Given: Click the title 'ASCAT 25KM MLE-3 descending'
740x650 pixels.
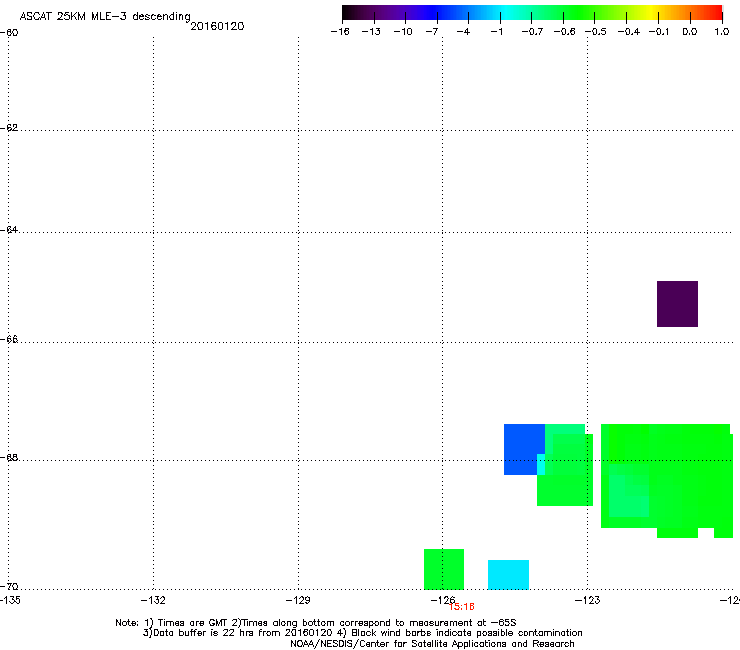Looking at the screenshot, I should tap(105, 16).
